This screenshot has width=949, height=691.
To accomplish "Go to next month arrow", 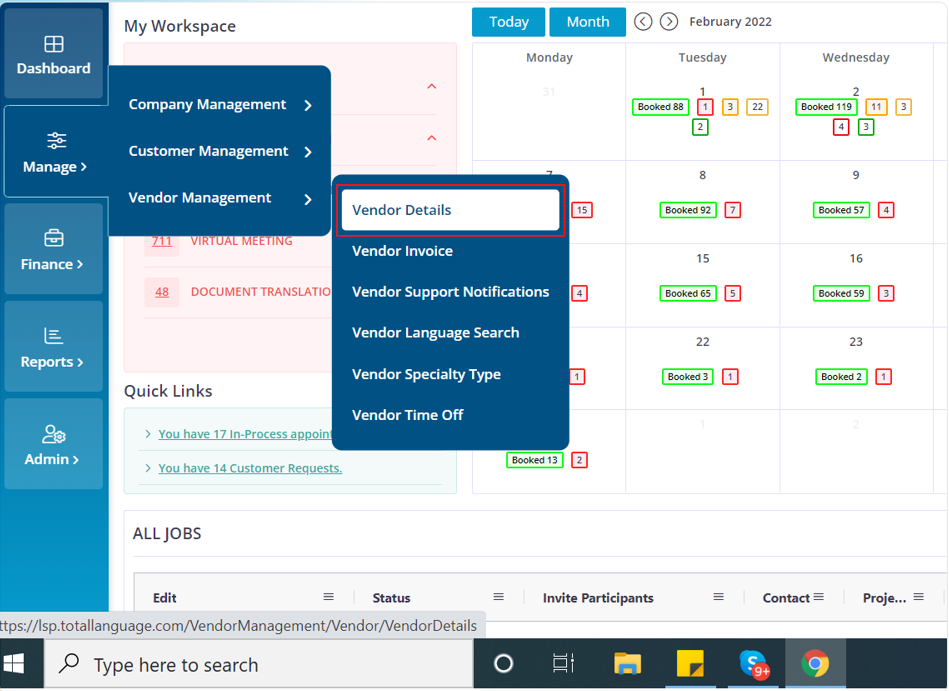I will [x=669, y=22].
